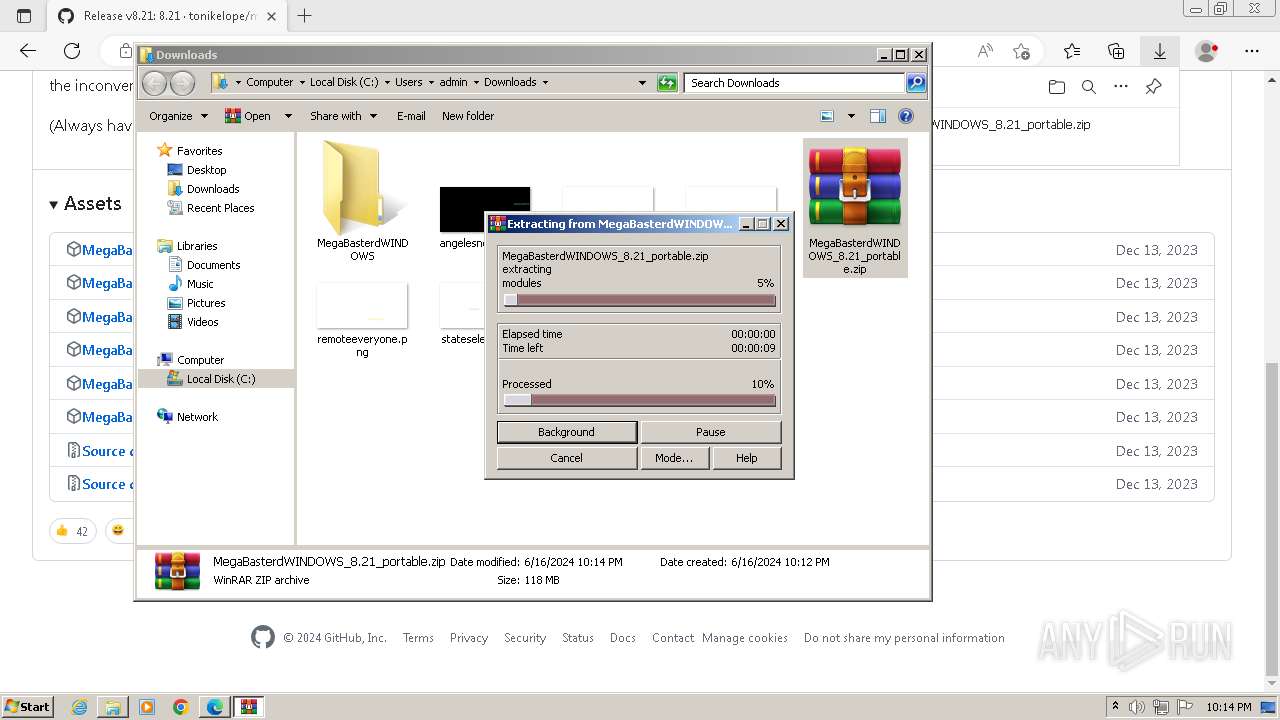Viewport: 1280px width, 720px height.
Task: Pause the WinRAR extraction
Action: click(710, 432)
